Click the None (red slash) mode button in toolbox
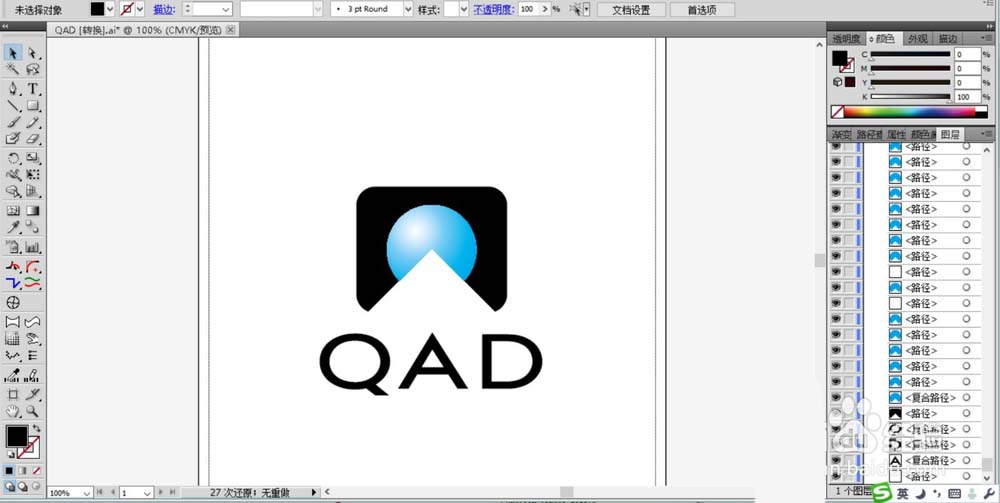This screenshot has height=503, width=1000. [36, 470]
